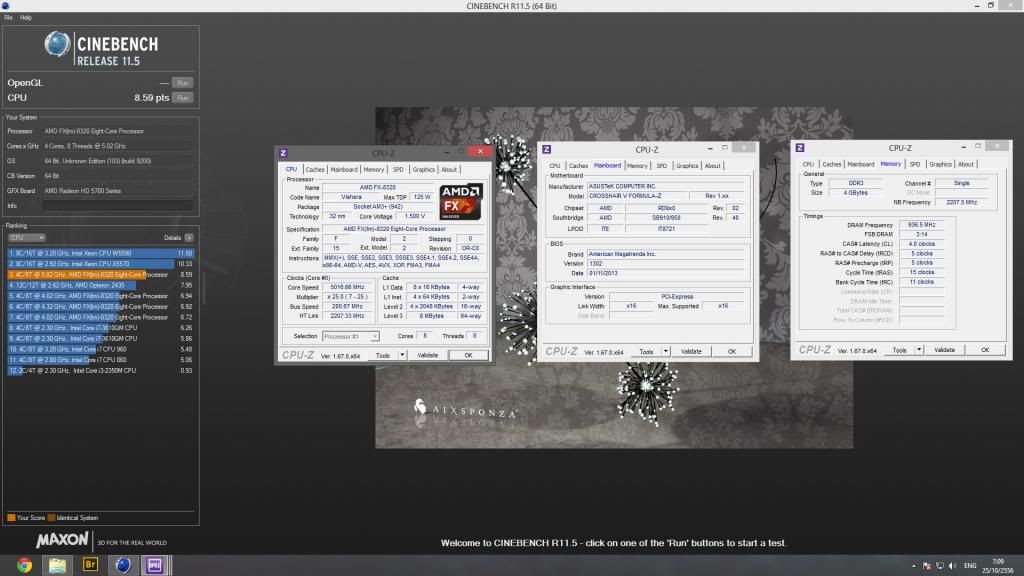Select Mainboard tab in CPU-Z processor window

click(344, 170)
